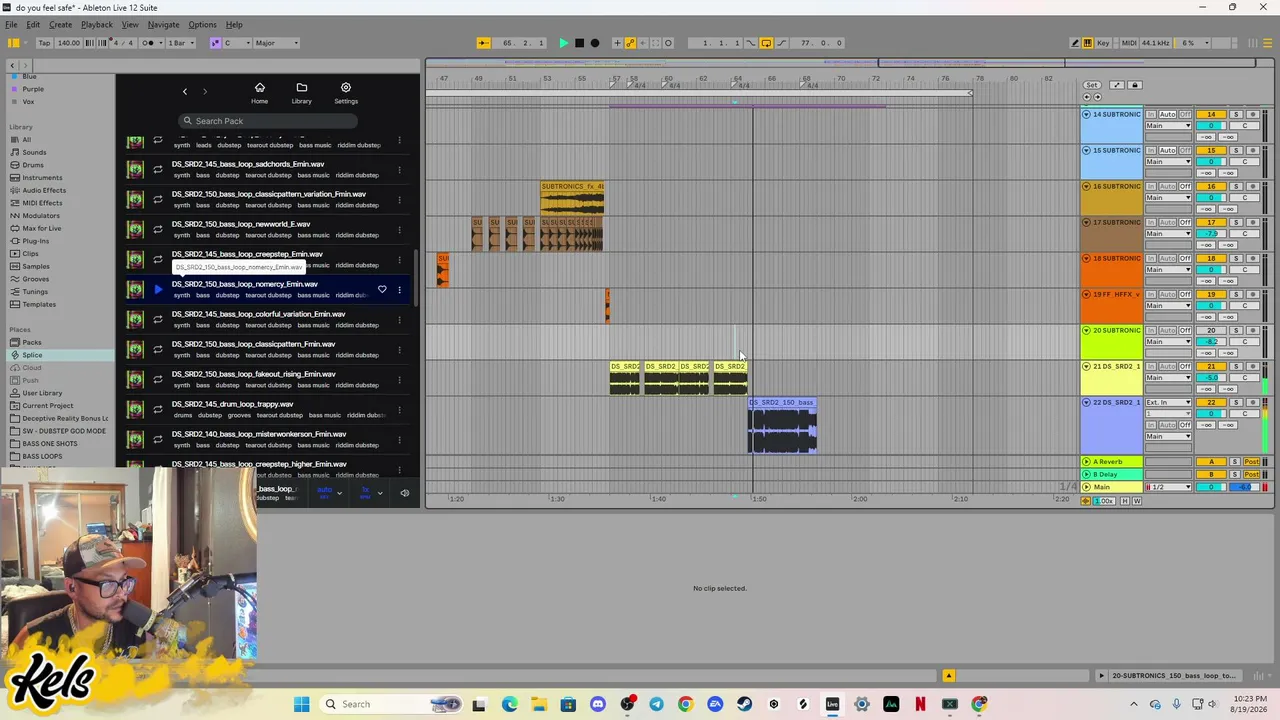Open Discord from the Windows taskbar
The height and width of the screenshot is (720, 1280).
pos(598,704)
